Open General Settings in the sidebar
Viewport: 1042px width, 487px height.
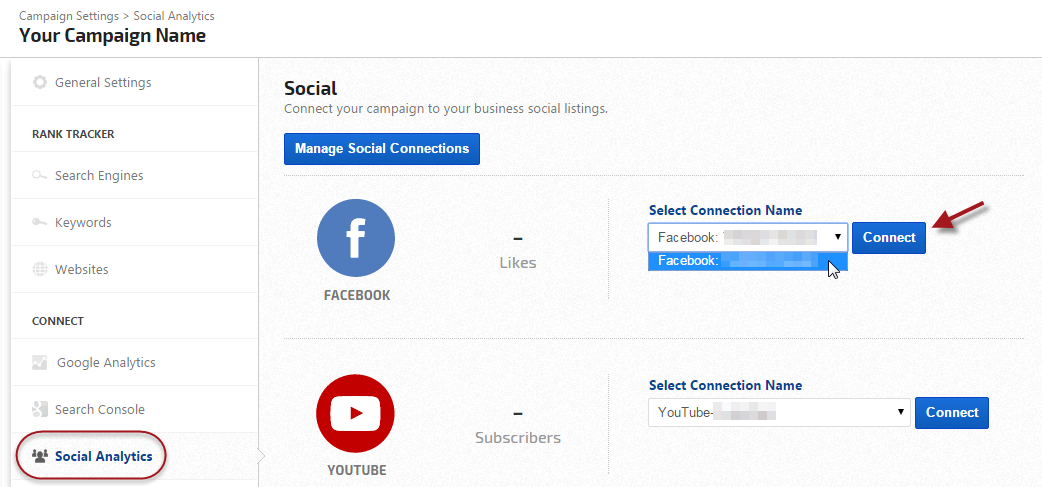click(103, 82)
